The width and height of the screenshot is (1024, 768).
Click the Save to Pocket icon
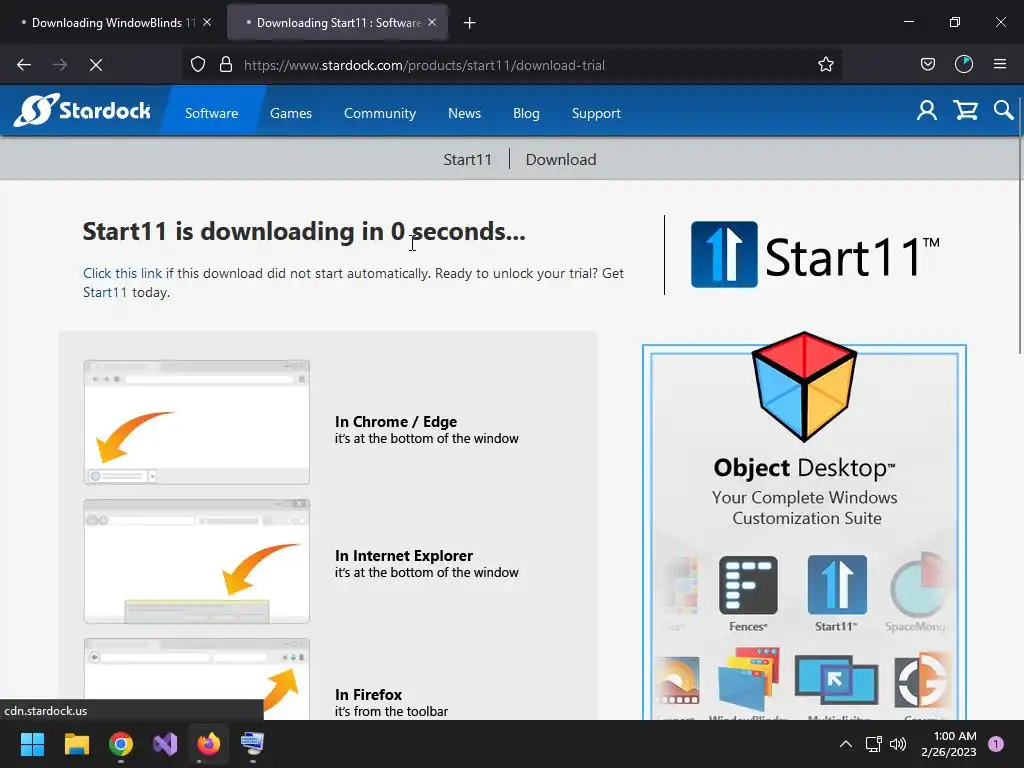(927, 65)
